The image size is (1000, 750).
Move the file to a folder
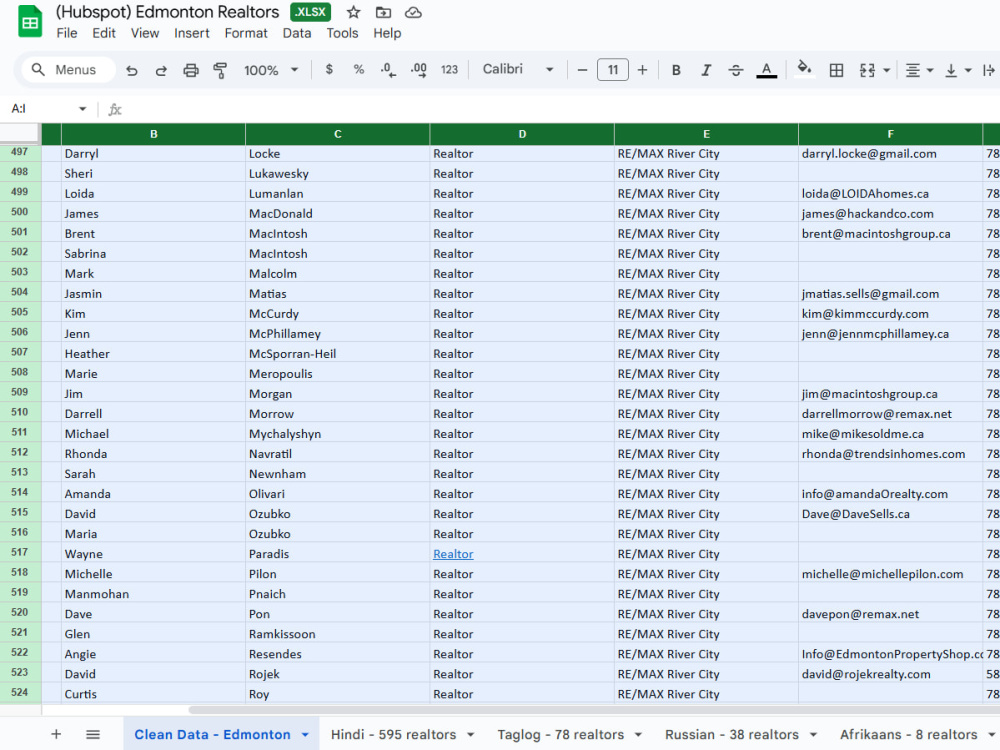pos(383,12)
